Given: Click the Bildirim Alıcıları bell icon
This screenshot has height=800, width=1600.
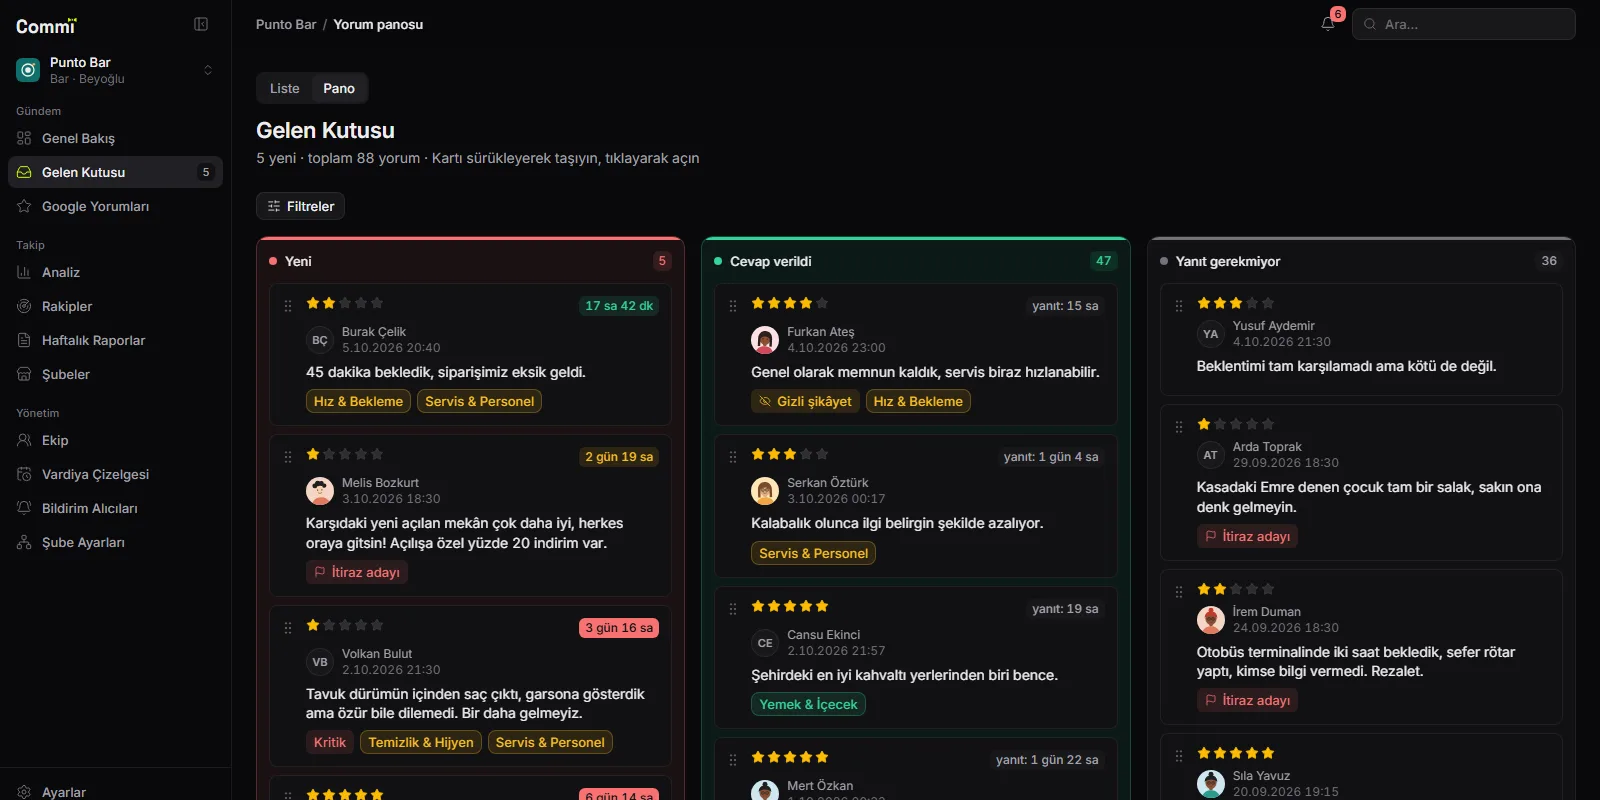Looking at the screenshot, I should [x=24, y=508].
